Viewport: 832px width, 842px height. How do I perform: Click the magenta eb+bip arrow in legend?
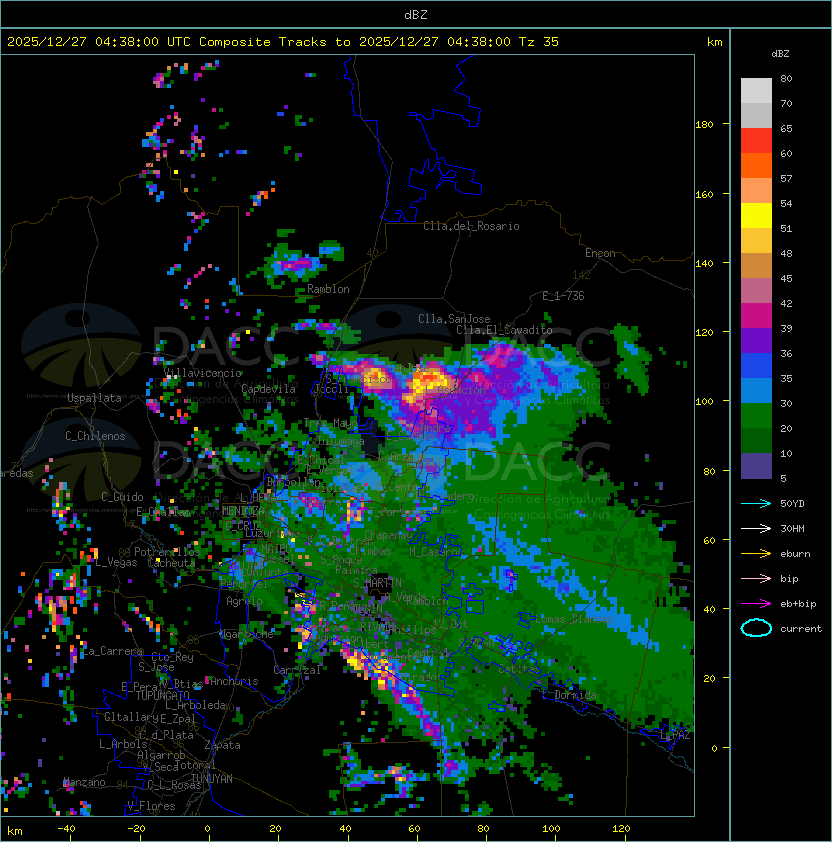756,604
